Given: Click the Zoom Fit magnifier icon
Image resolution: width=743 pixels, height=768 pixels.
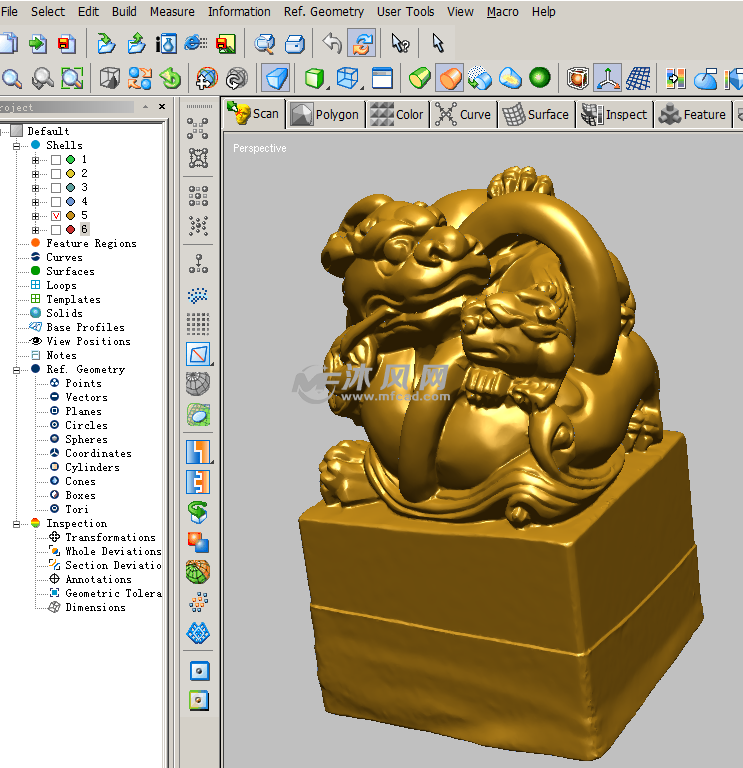Looking at the screenshot, I should 72,78.
